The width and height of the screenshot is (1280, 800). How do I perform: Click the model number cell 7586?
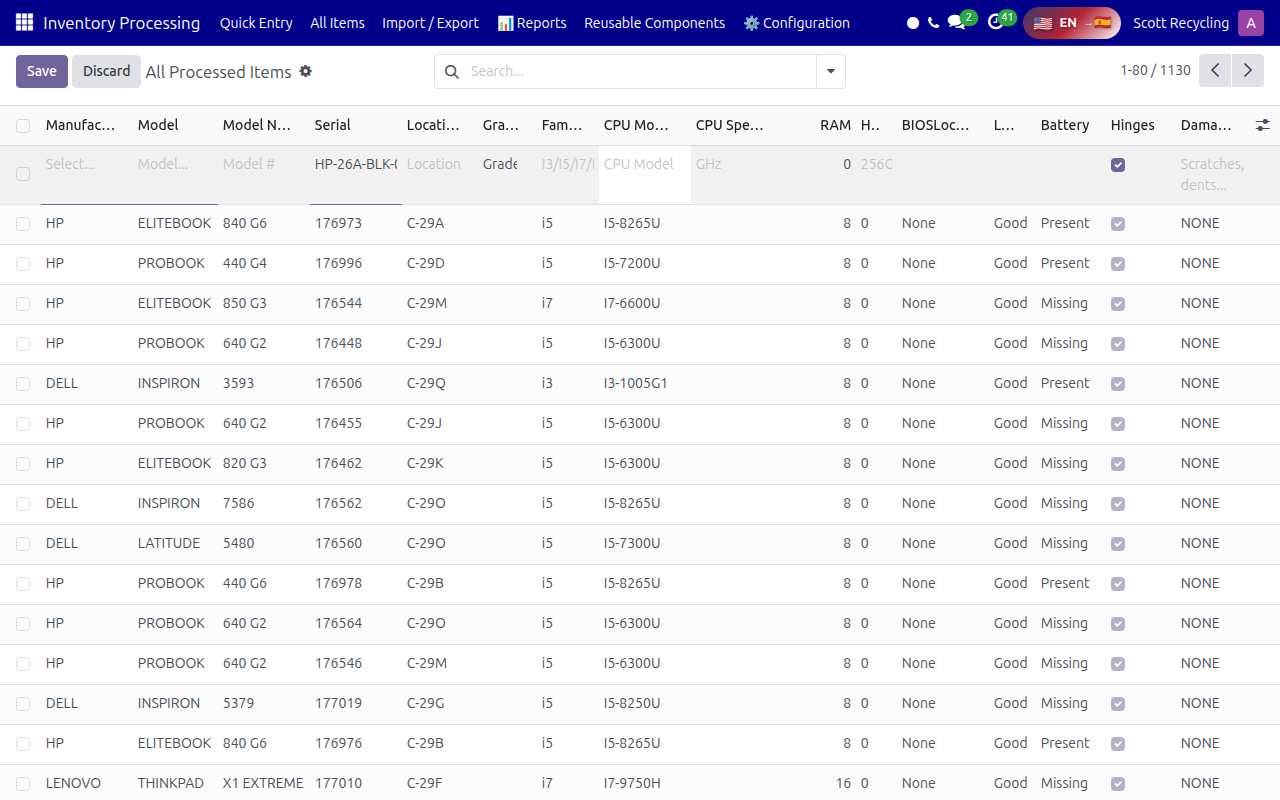(x=239, y=503)
